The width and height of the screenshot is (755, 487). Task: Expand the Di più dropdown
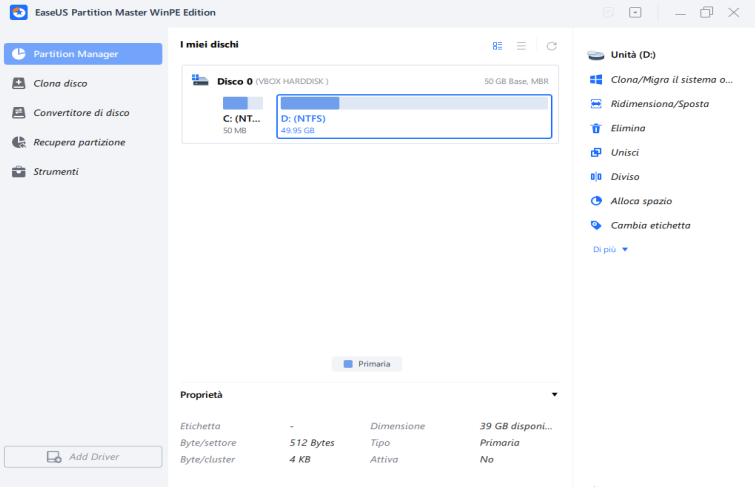click(x=610, y=250)
